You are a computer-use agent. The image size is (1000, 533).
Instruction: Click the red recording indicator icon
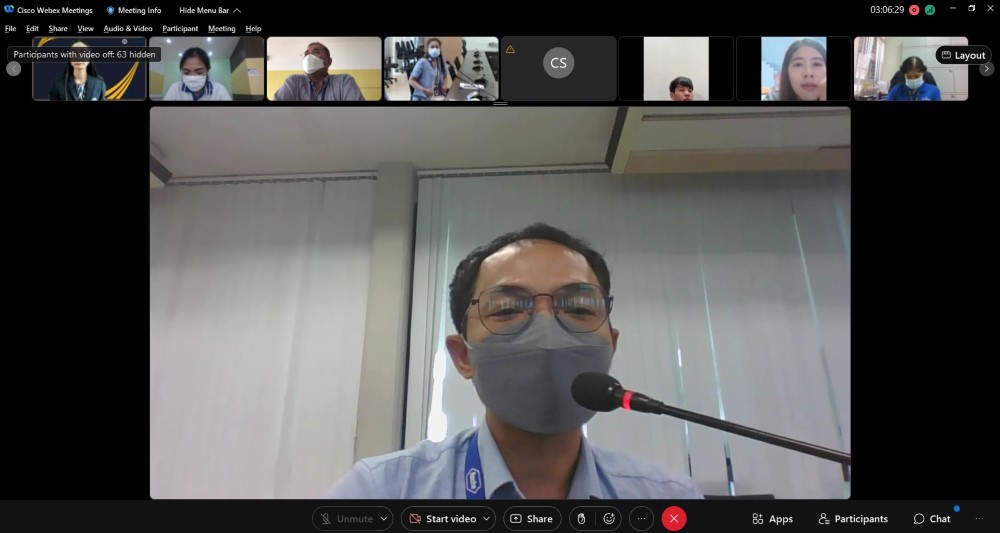pos(914,10)
